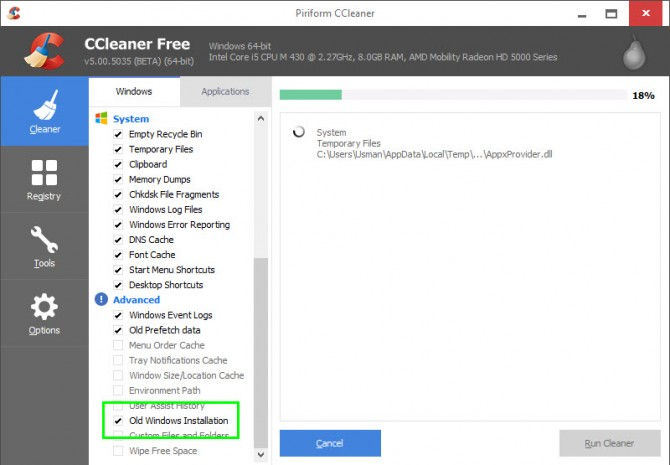This screenshot has height=465, width=670.
Task: Enable Window Size/Location Cache checkbox
Action: click(118, 375)
